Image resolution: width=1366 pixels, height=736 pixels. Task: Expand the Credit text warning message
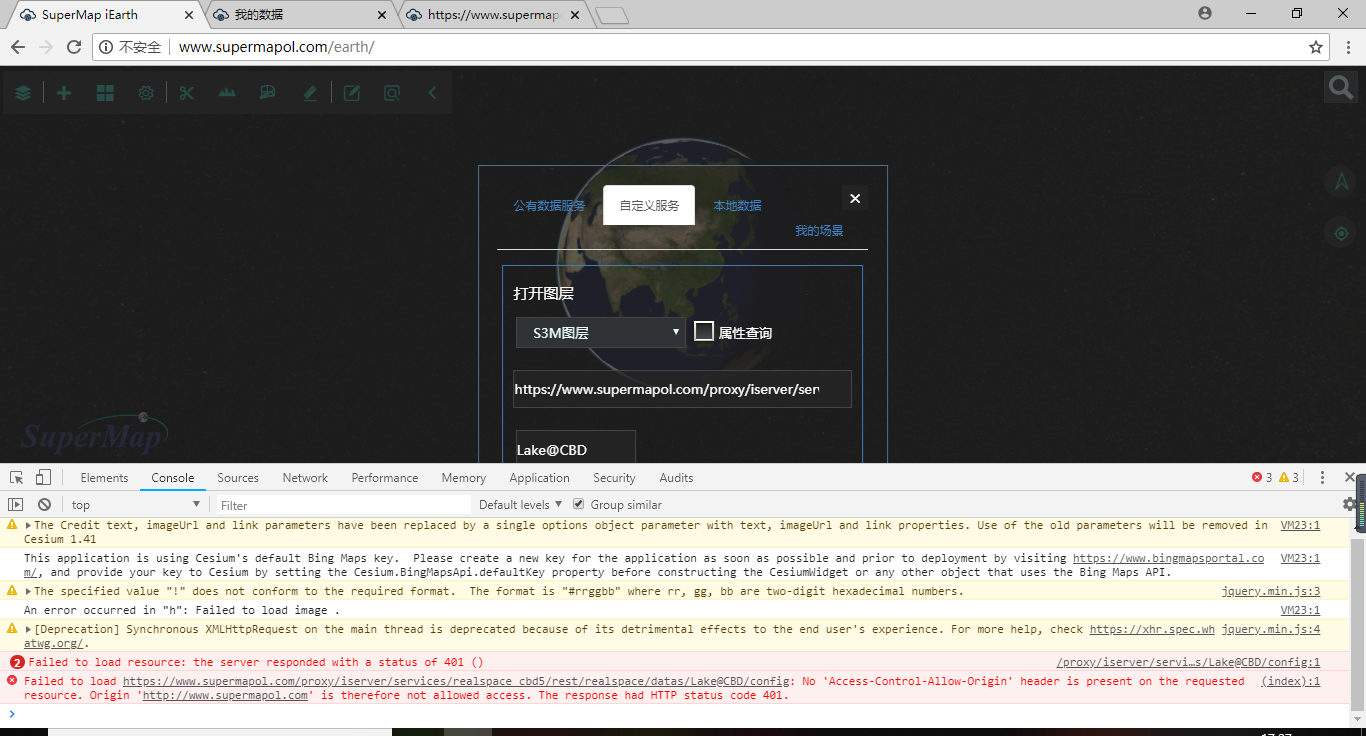29,525
